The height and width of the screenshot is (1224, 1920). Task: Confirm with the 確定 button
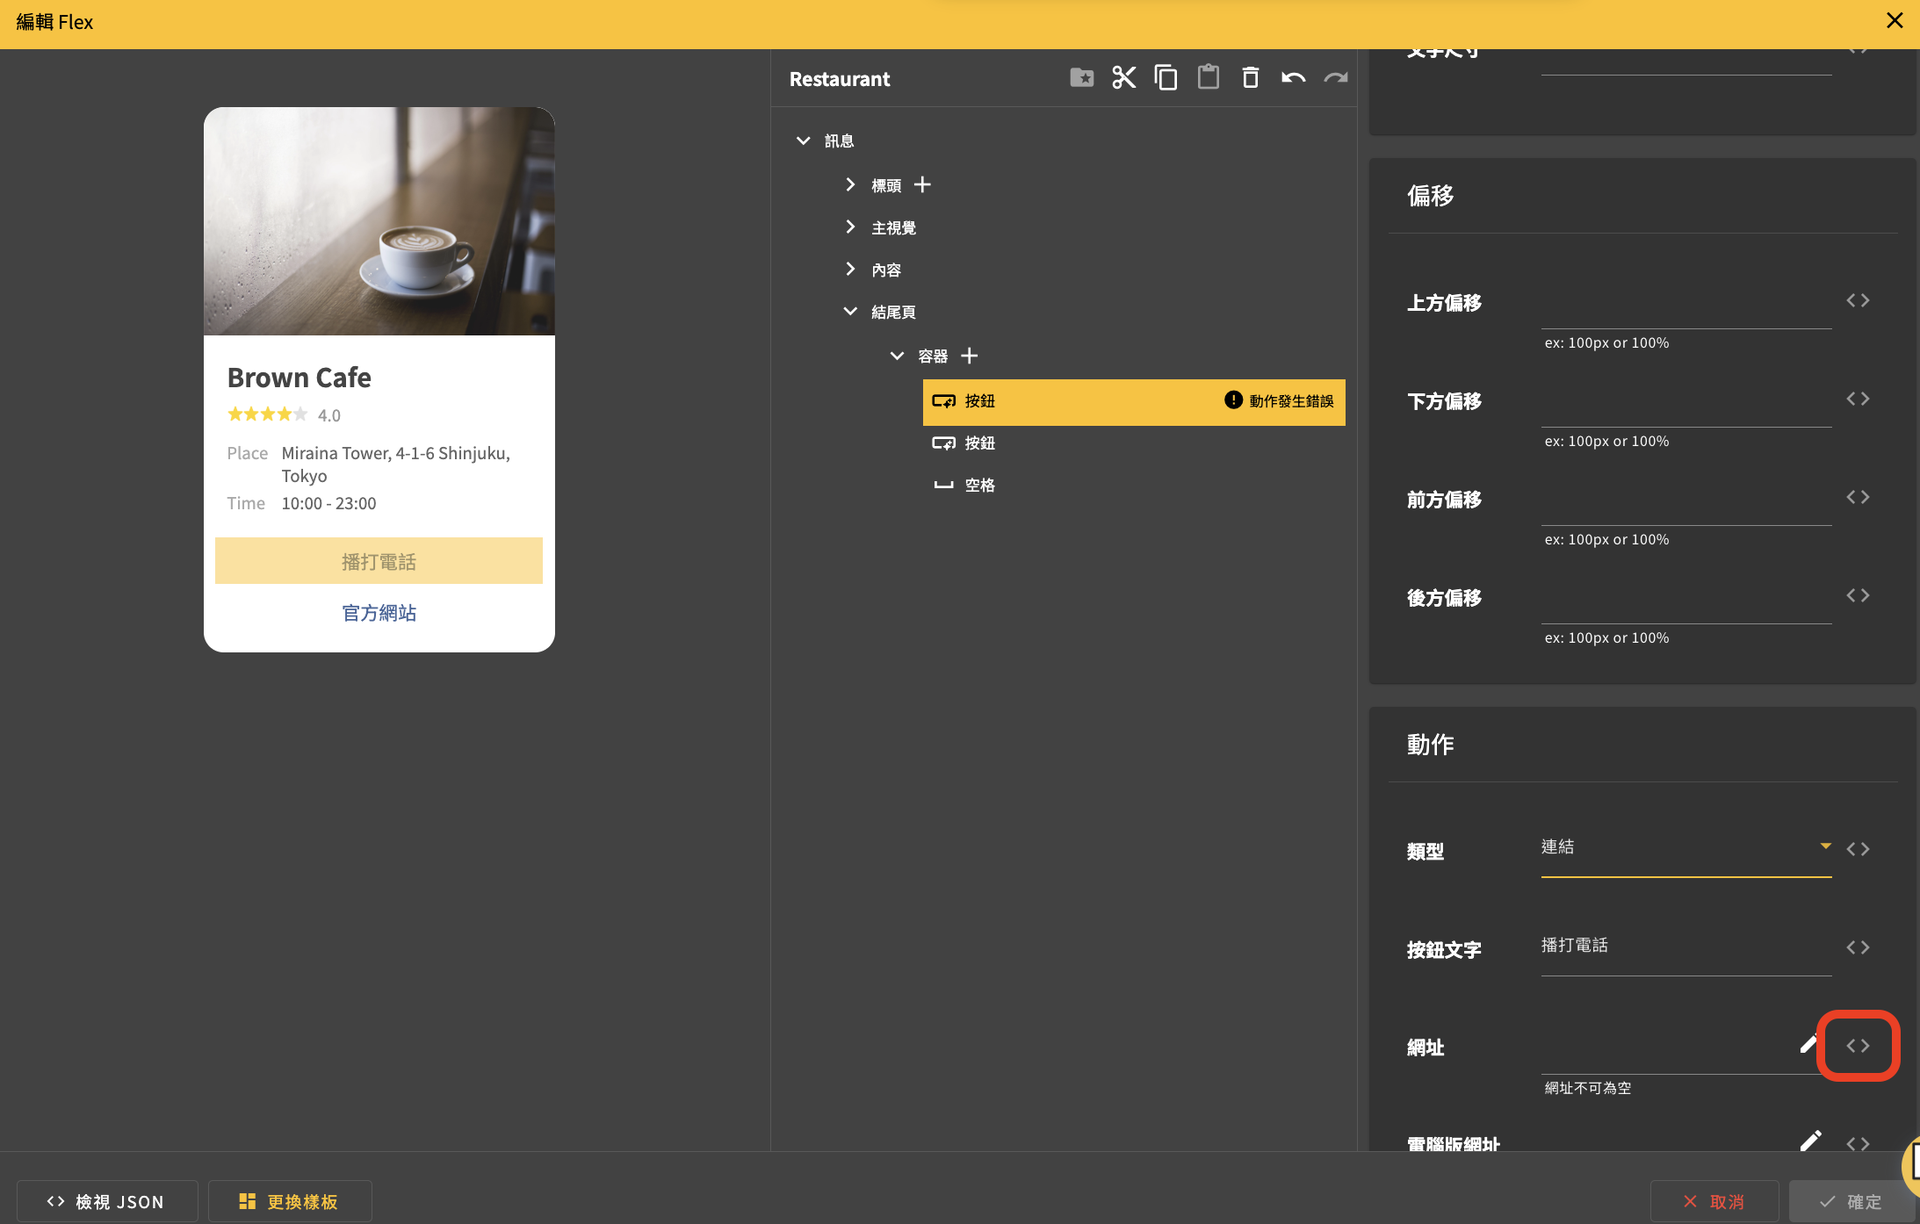pyautogui.click(x=1850, y=1201)
